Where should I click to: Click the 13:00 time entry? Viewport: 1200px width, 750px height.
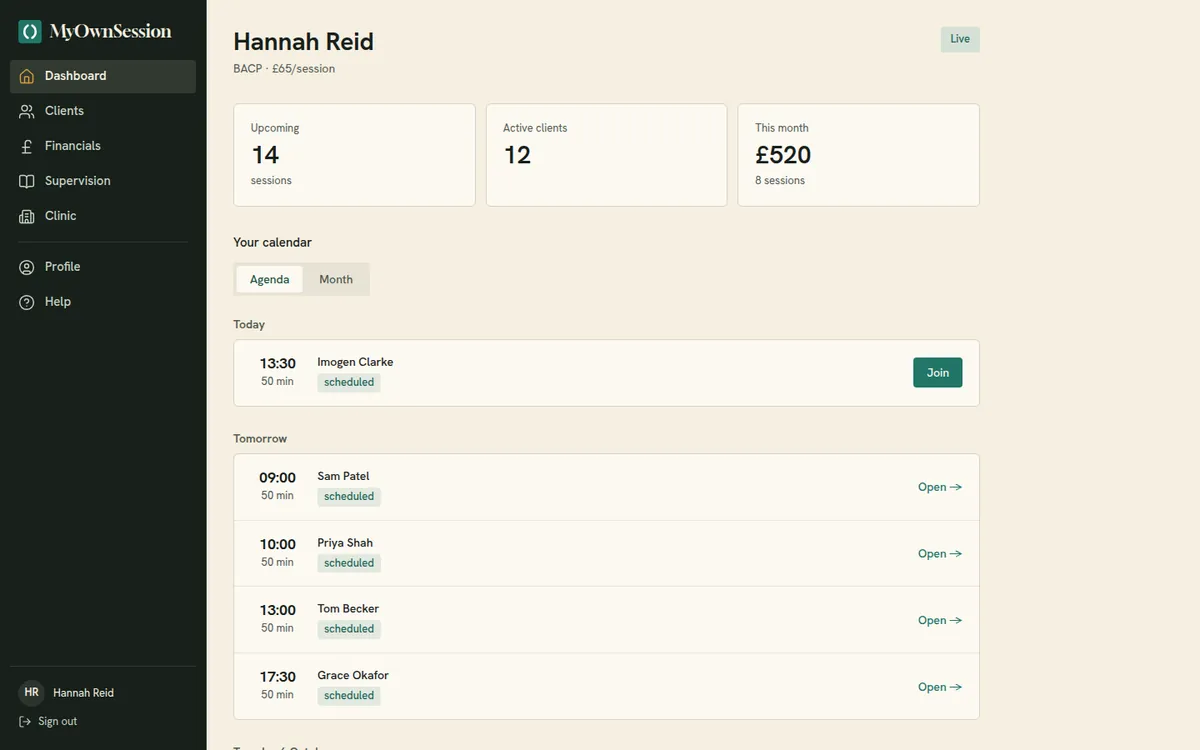point(278,611)
